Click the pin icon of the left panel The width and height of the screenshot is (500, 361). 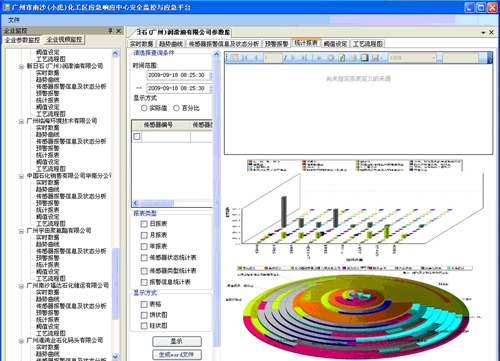(x=110, y=31)
